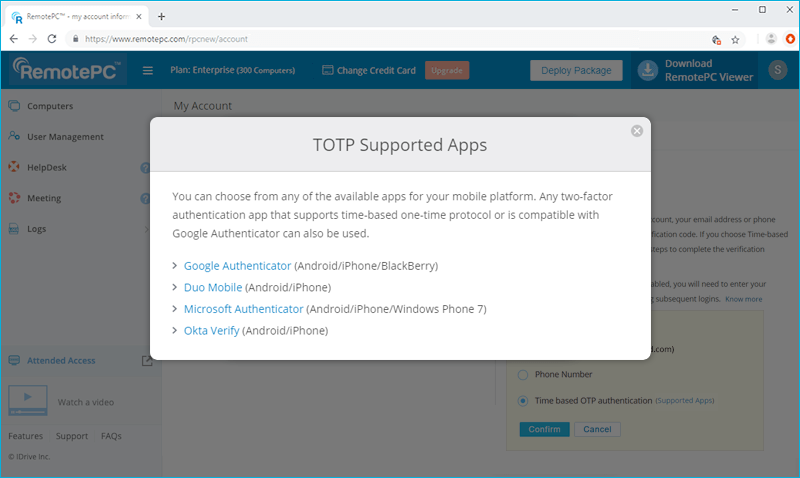Open Meeting in the sidebar
This screenshot has width=800, height=478.
click(x=44, y=198)
